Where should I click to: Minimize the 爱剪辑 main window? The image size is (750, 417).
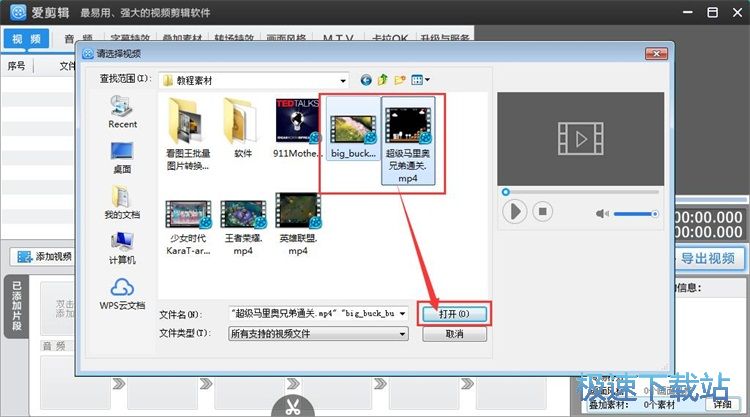[x=688, y=12]
